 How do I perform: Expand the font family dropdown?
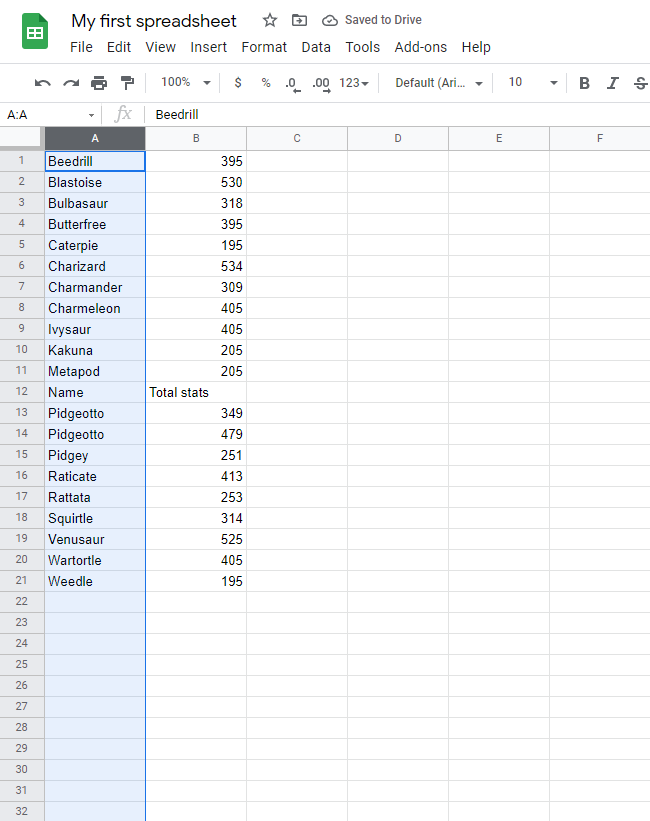(439, 83)
